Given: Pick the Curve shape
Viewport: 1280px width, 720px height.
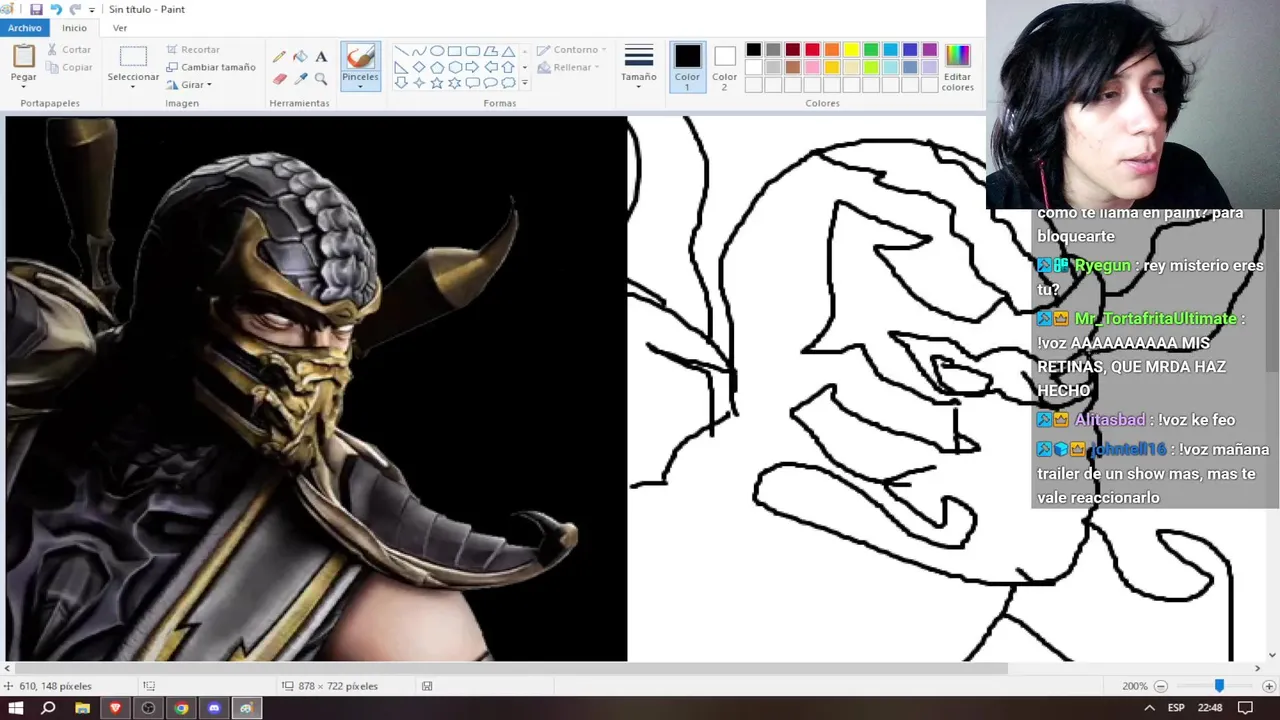Looking at the screenshot, I should tap(419, 51).
